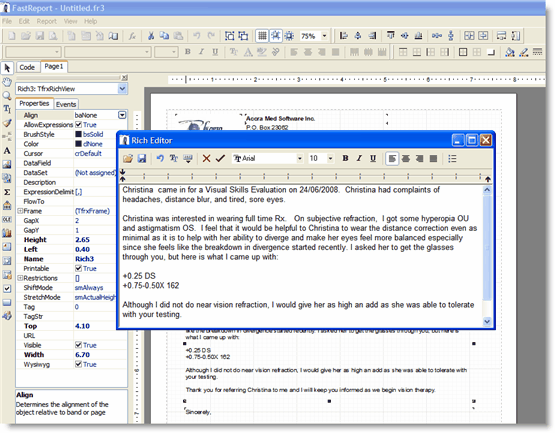
Task: Open the Report menu
Action: pos(46,21)
